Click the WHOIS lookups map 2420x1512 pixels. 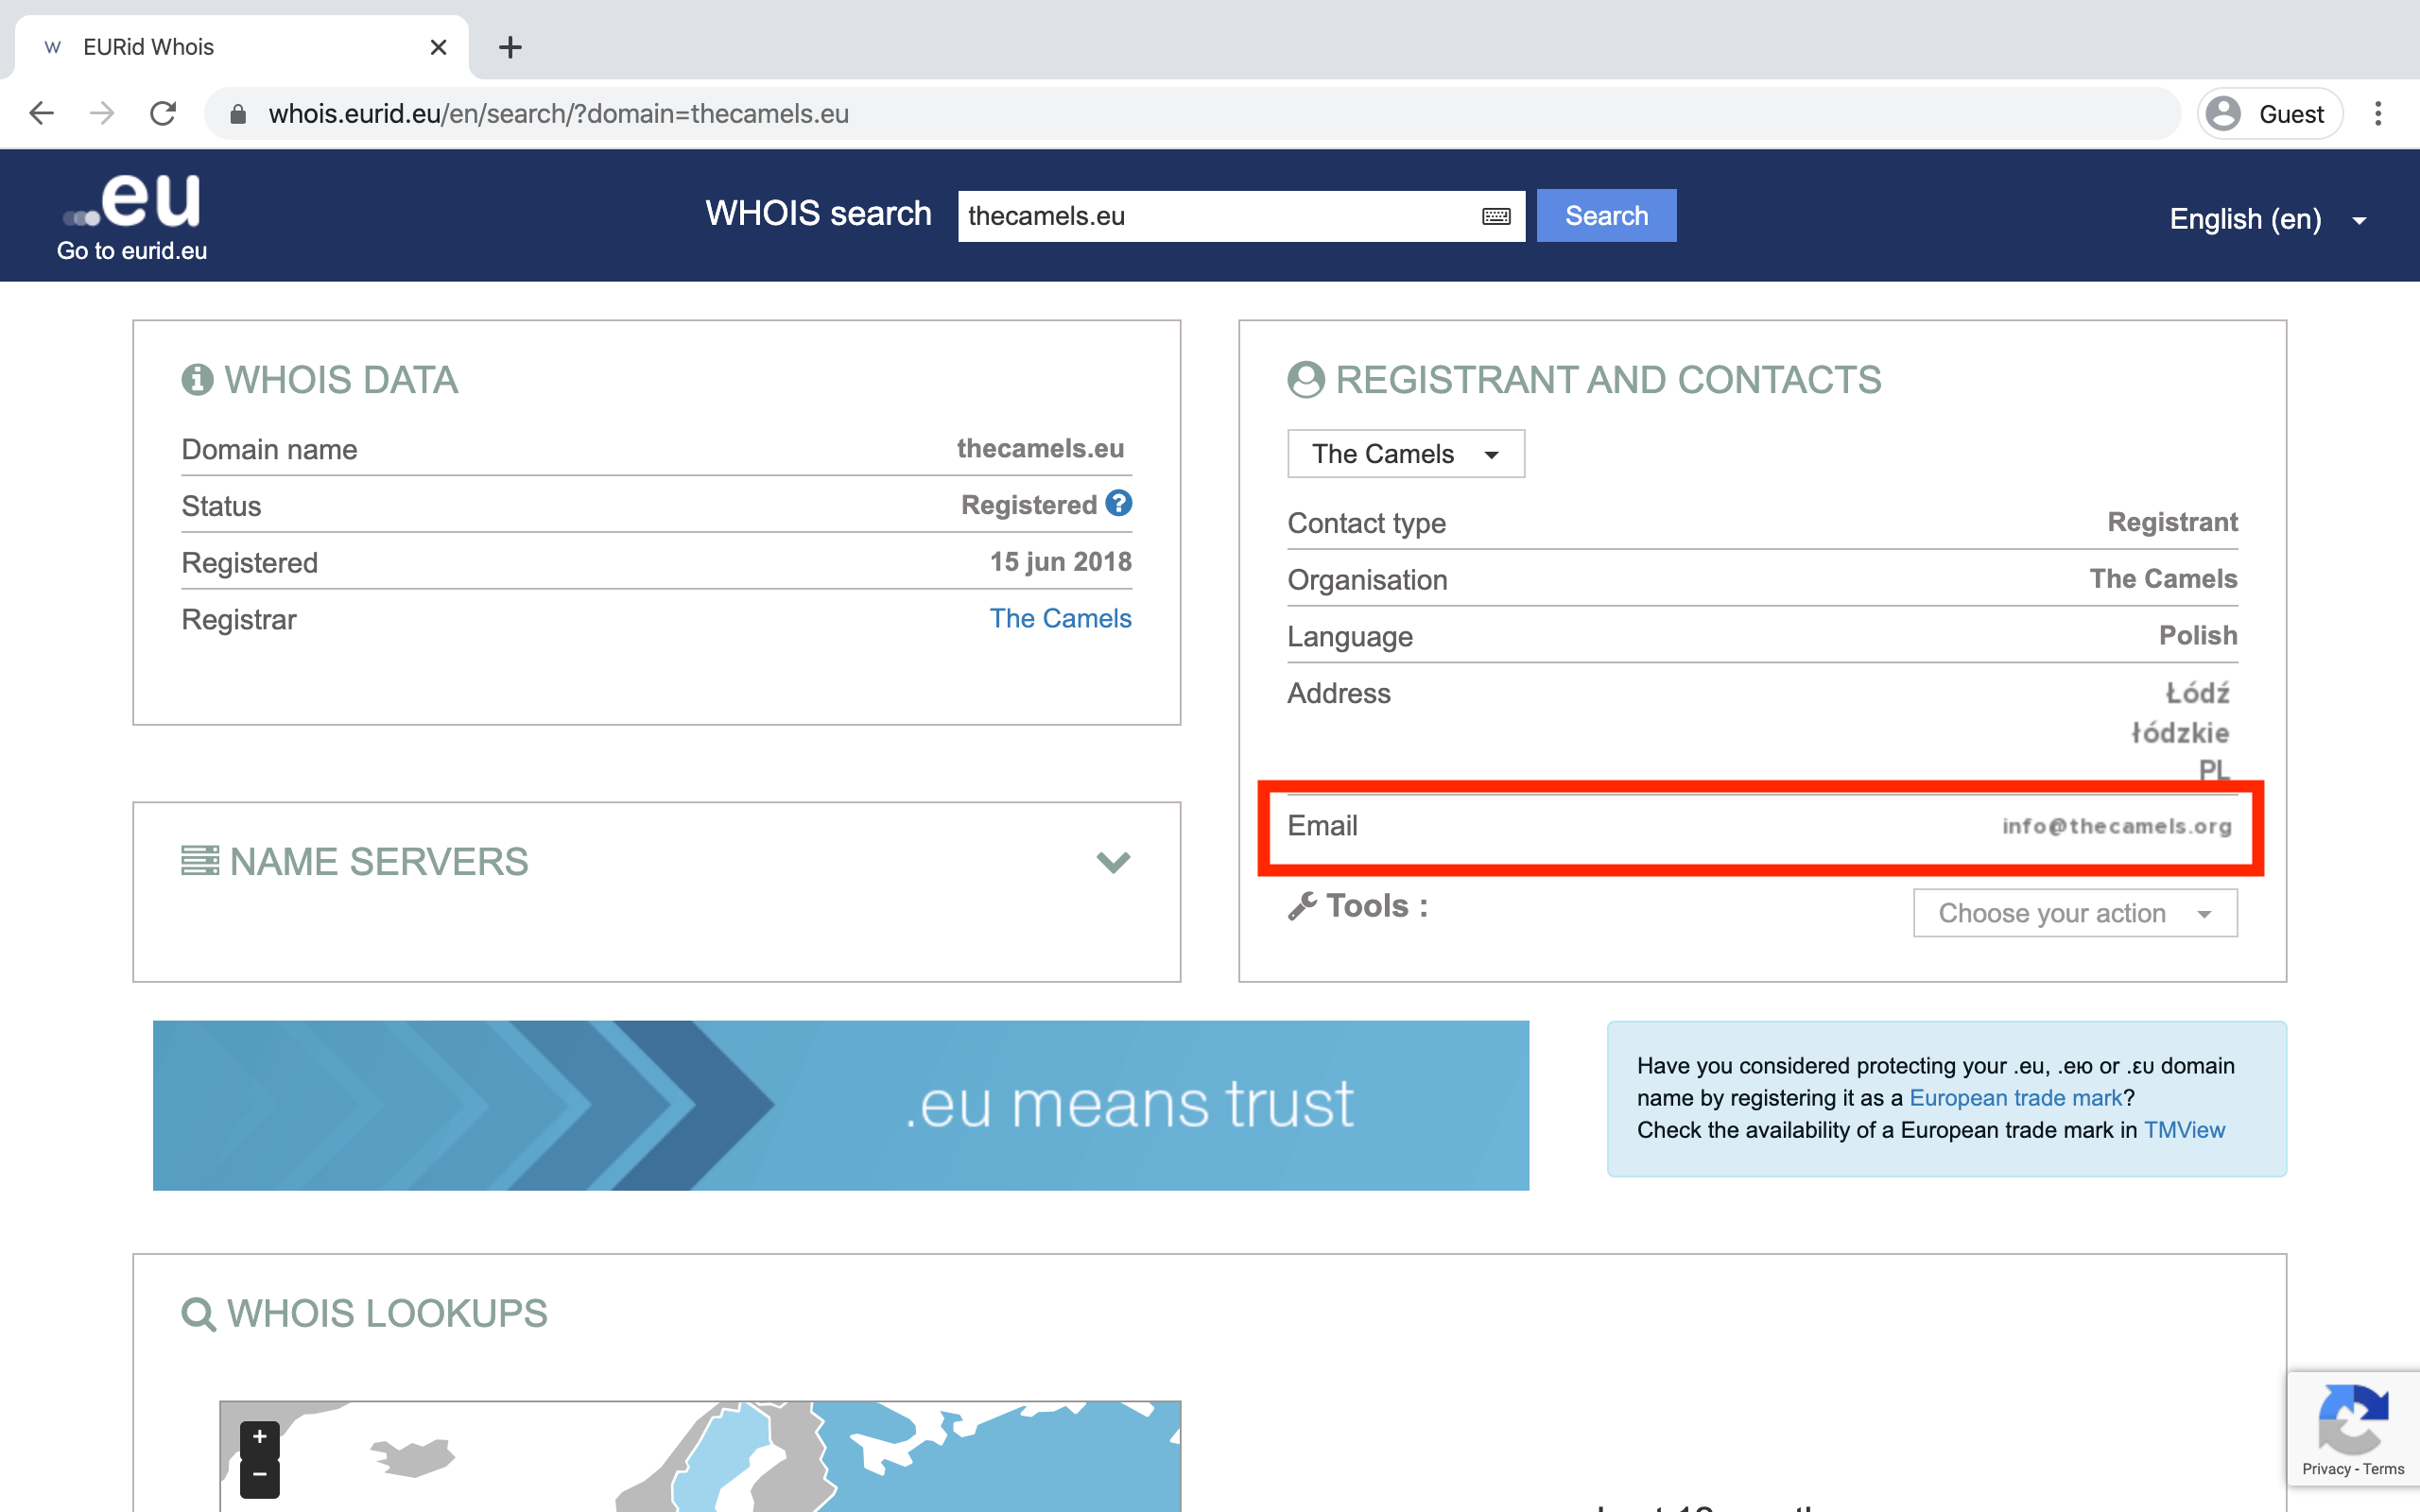coord(700,1456)
